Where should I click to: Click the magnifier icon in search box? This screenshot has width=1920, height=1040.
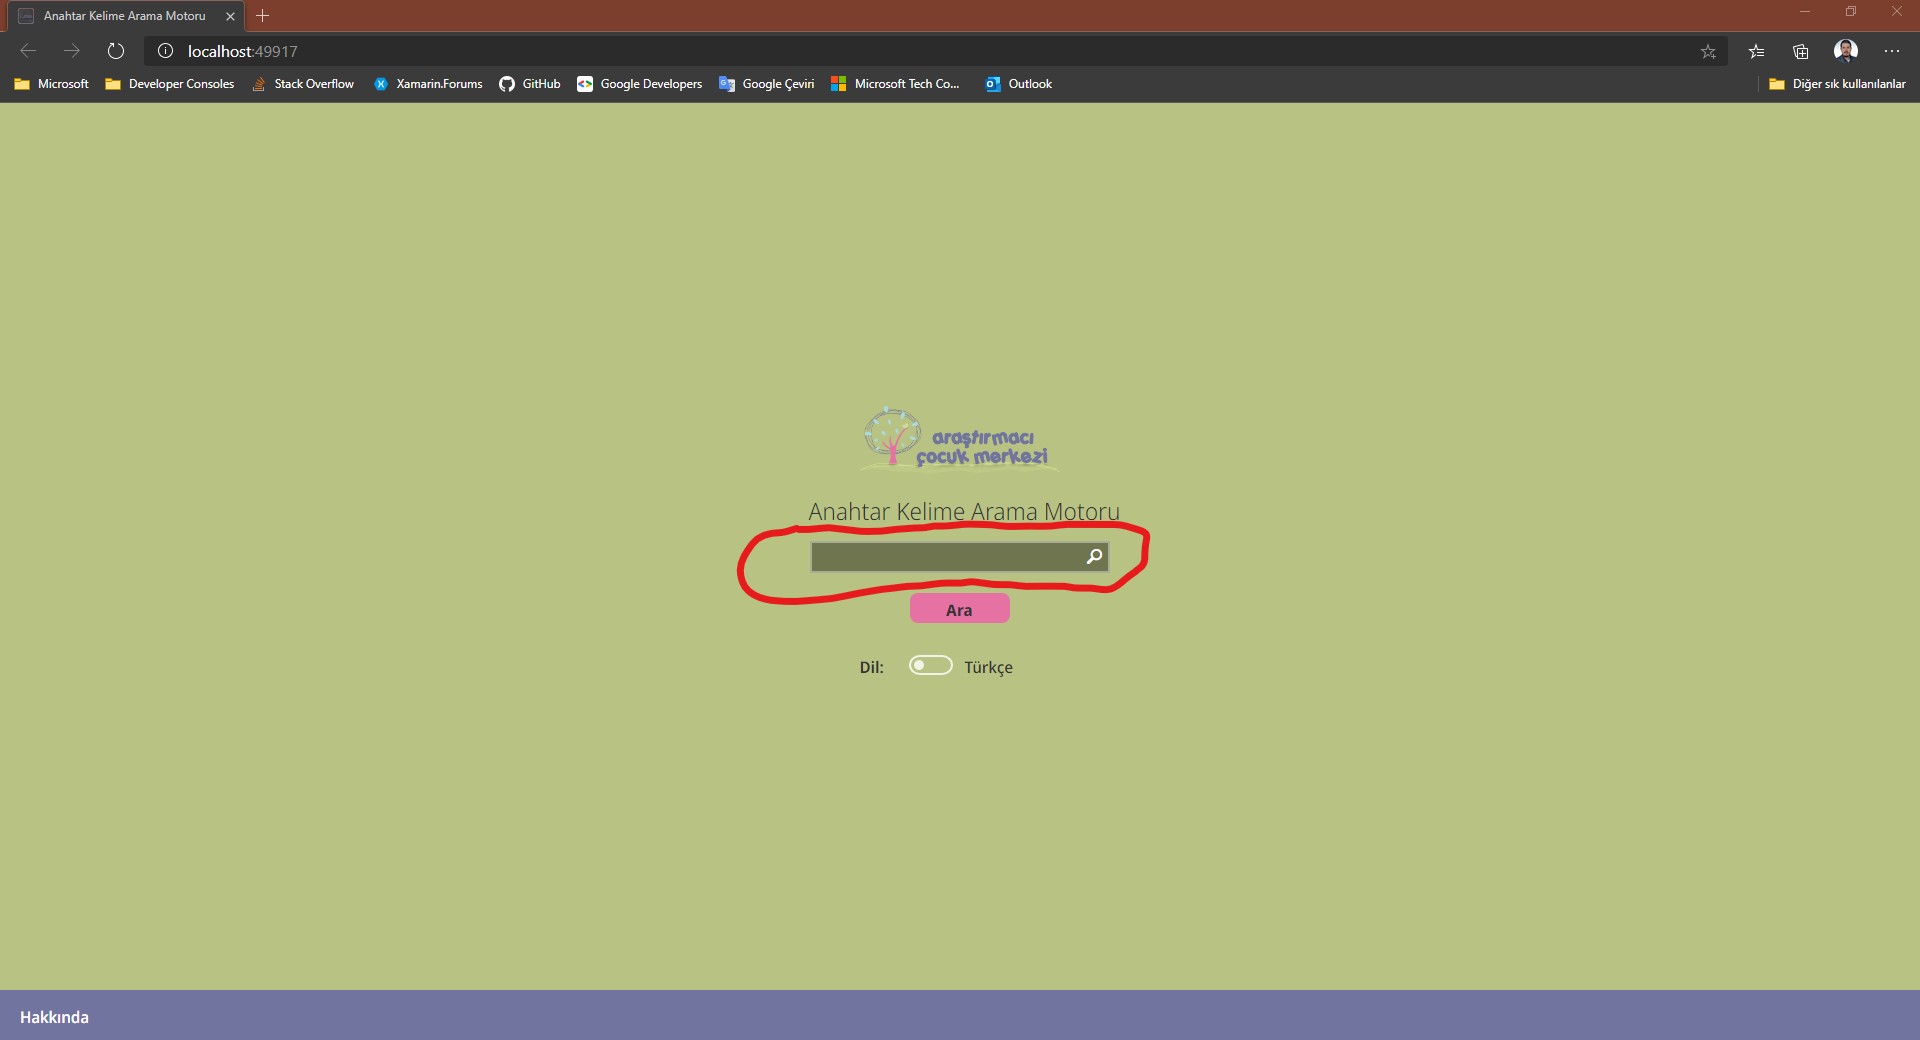1094,556
